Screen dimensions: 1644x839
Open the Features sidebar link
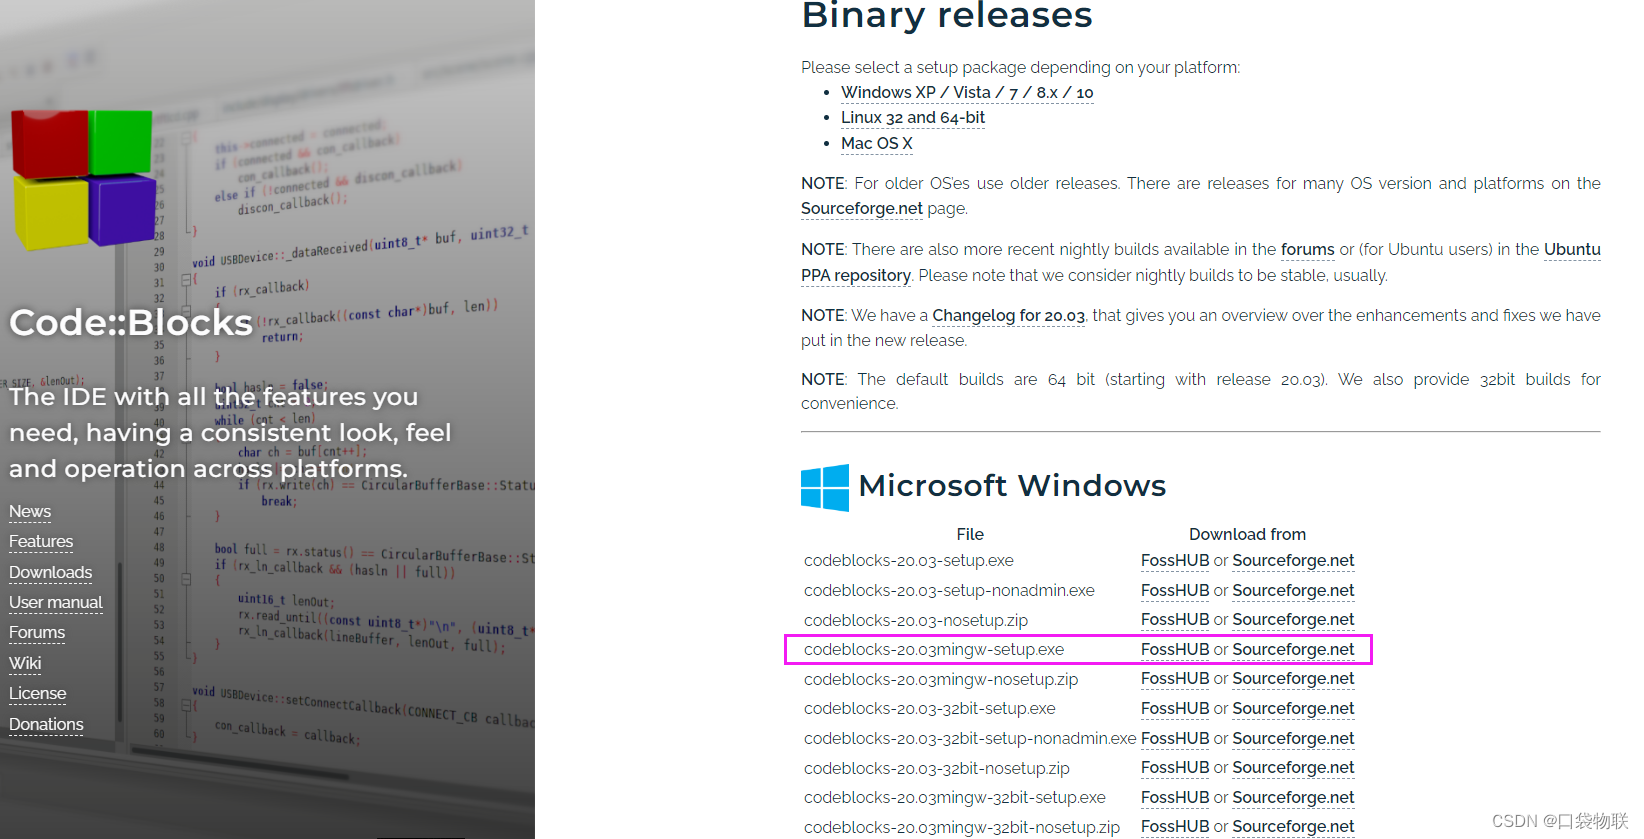41,542
